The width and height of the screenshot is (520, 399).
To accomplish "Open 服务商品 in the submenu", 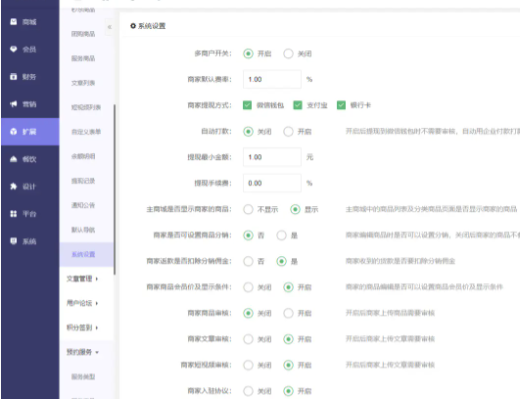I will coord(83,58).
